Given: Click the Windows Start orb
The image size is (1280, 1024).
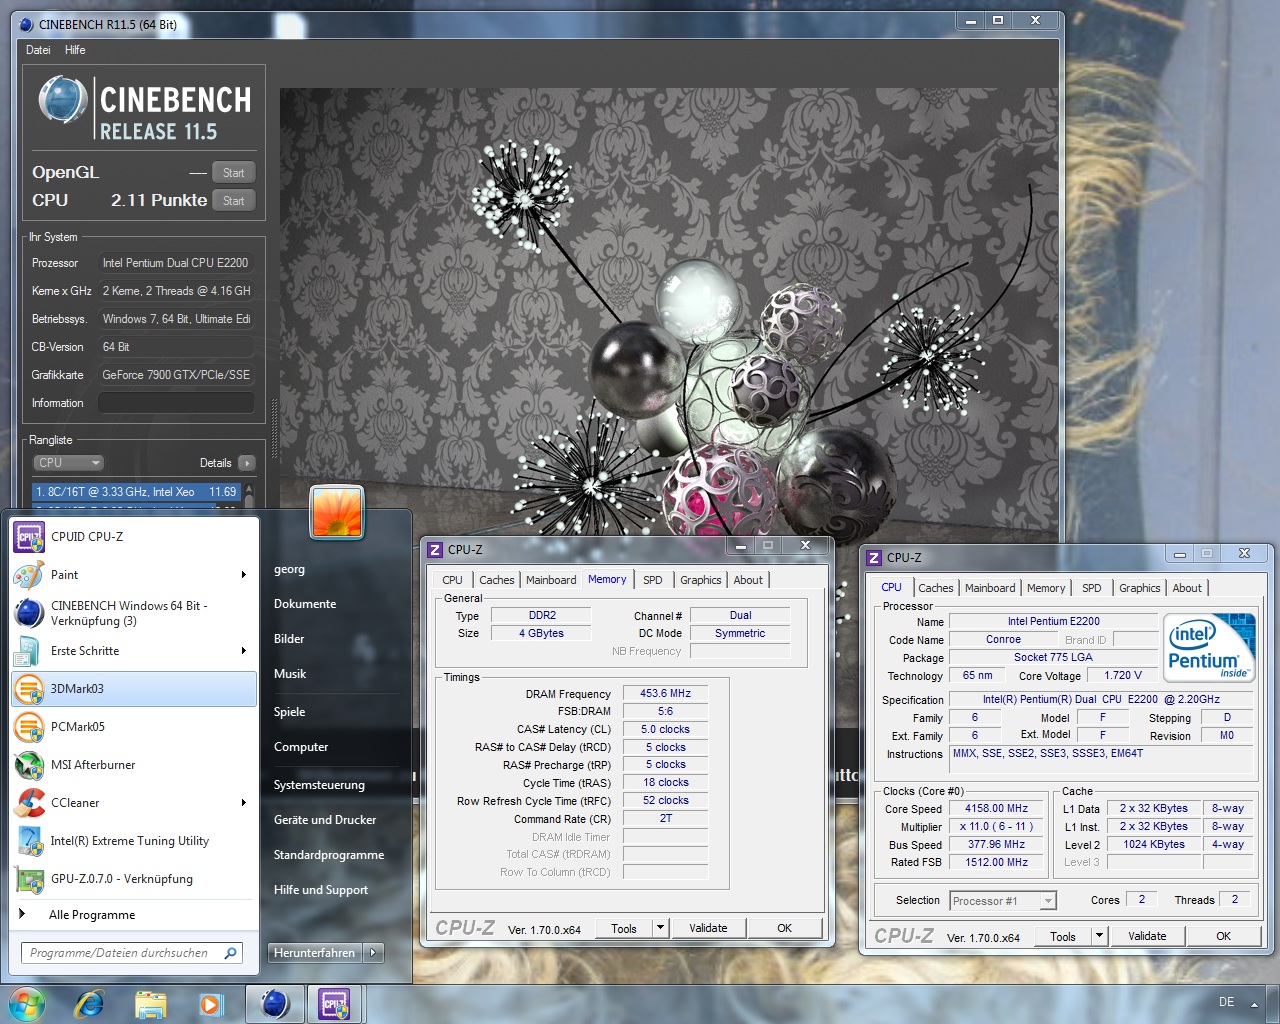Looking at the screenshot, I should click(x=26, y=1003).
